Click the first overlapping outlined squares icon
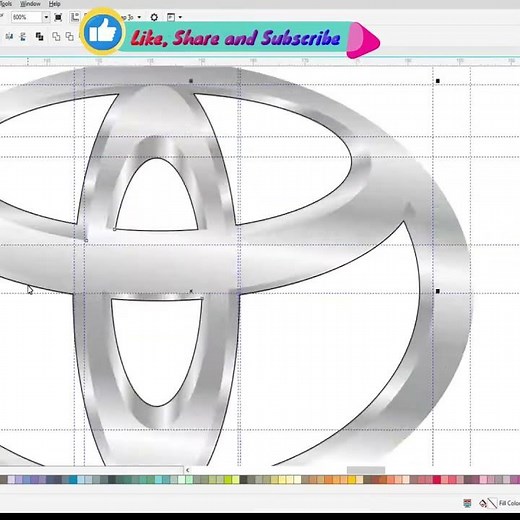Viewport: 520px width, 520px height. coord(56,36)
